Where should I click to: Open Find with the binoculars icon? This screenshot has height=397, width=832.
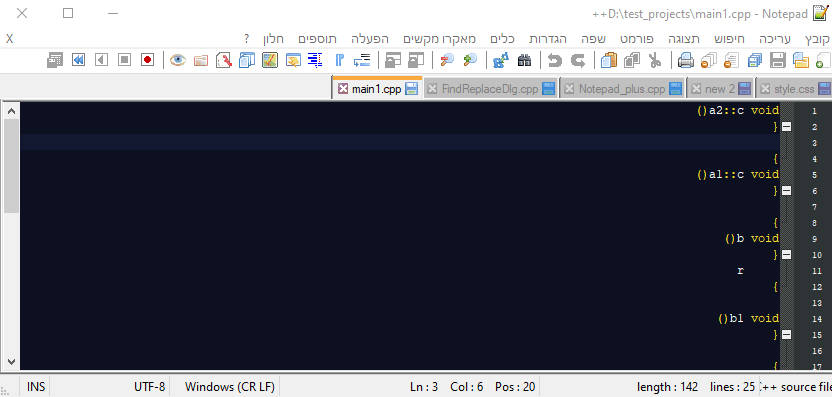coord(524,60)
